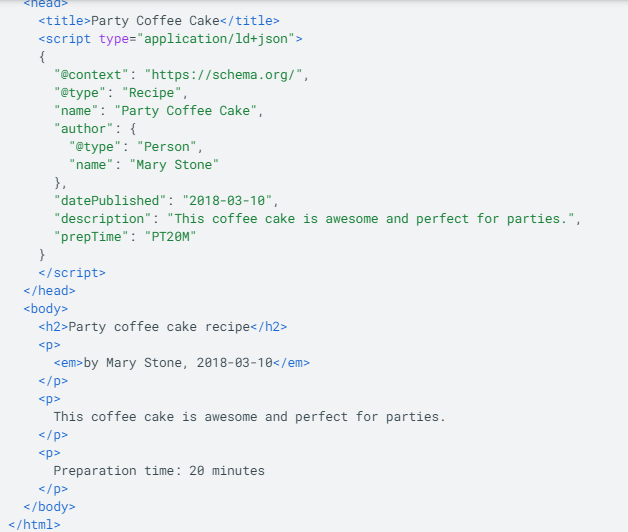Click the "prepTime": "PT20M" line
Screen dimensions: 628x532
coord(125,237)
